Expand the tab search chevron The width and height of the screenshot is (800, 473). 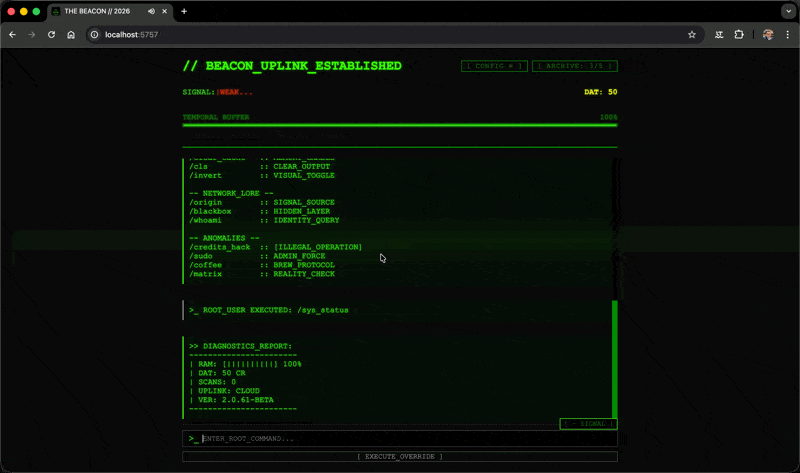[x=786, y=11]
